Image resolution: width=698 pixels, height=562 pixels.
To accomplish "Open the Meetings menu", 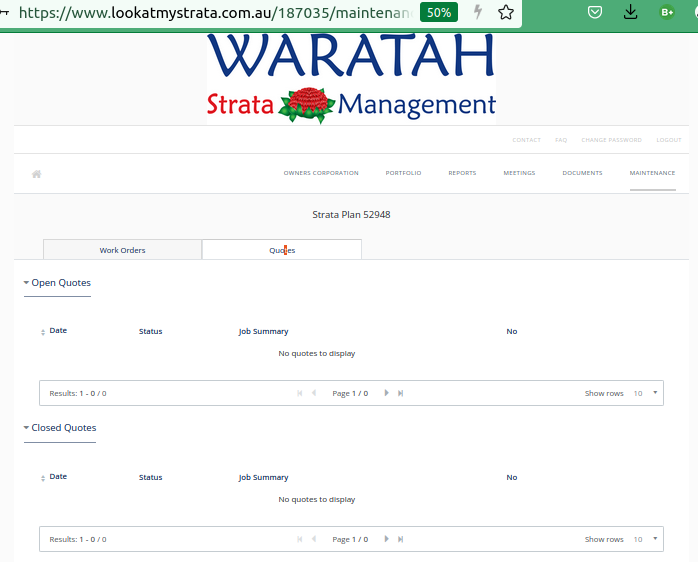I will pos(519,173).
